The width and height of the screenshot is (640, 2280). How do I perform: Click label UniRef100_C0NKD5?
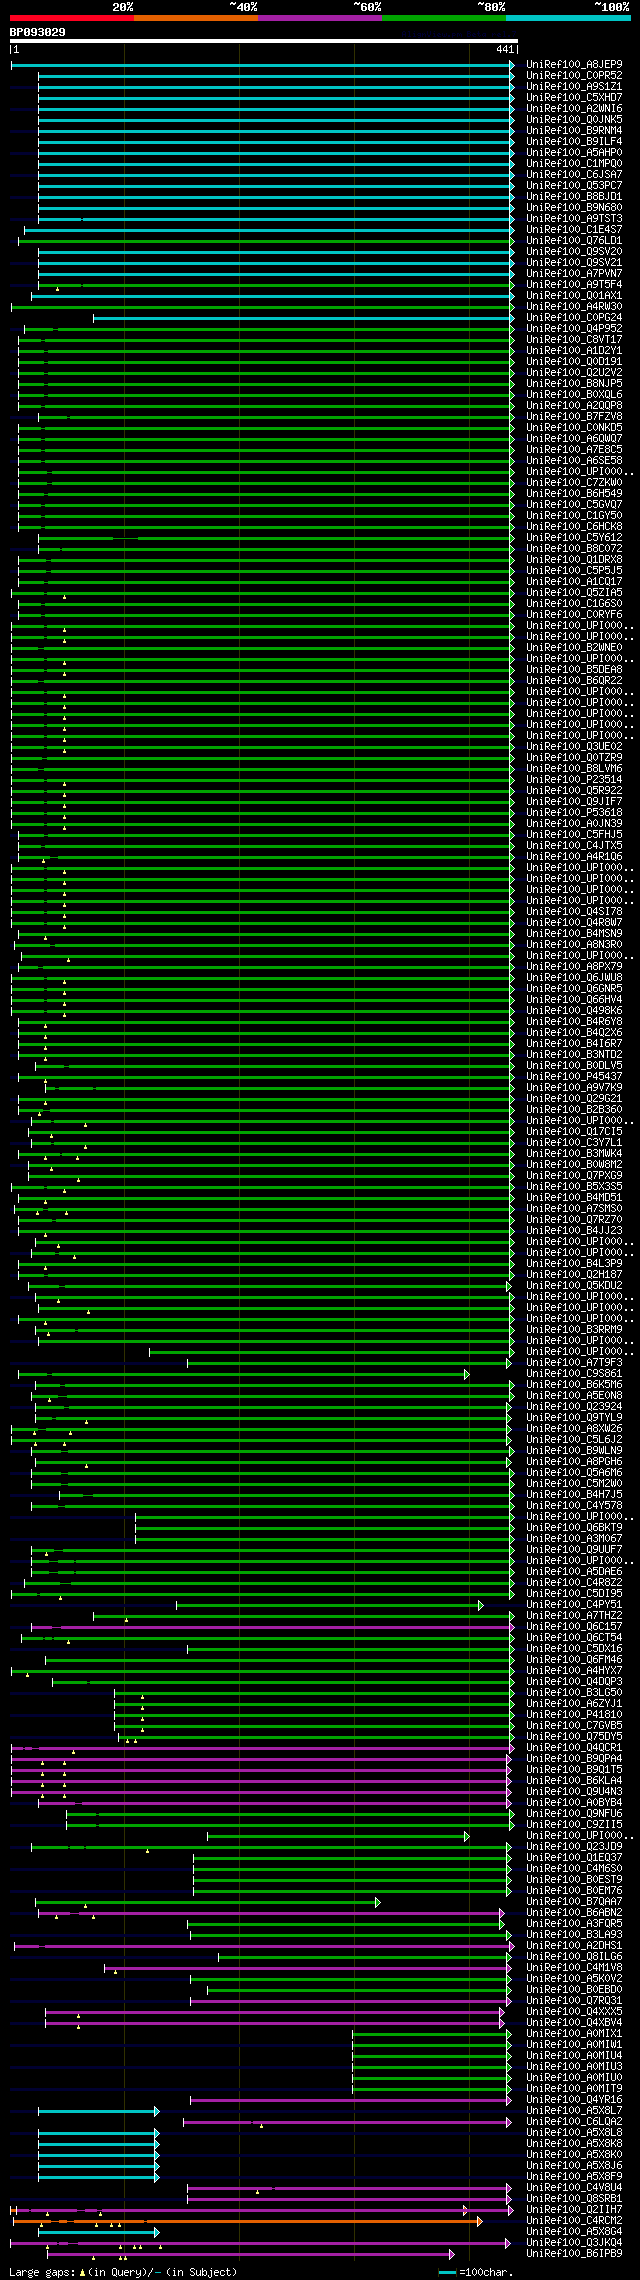574,428
